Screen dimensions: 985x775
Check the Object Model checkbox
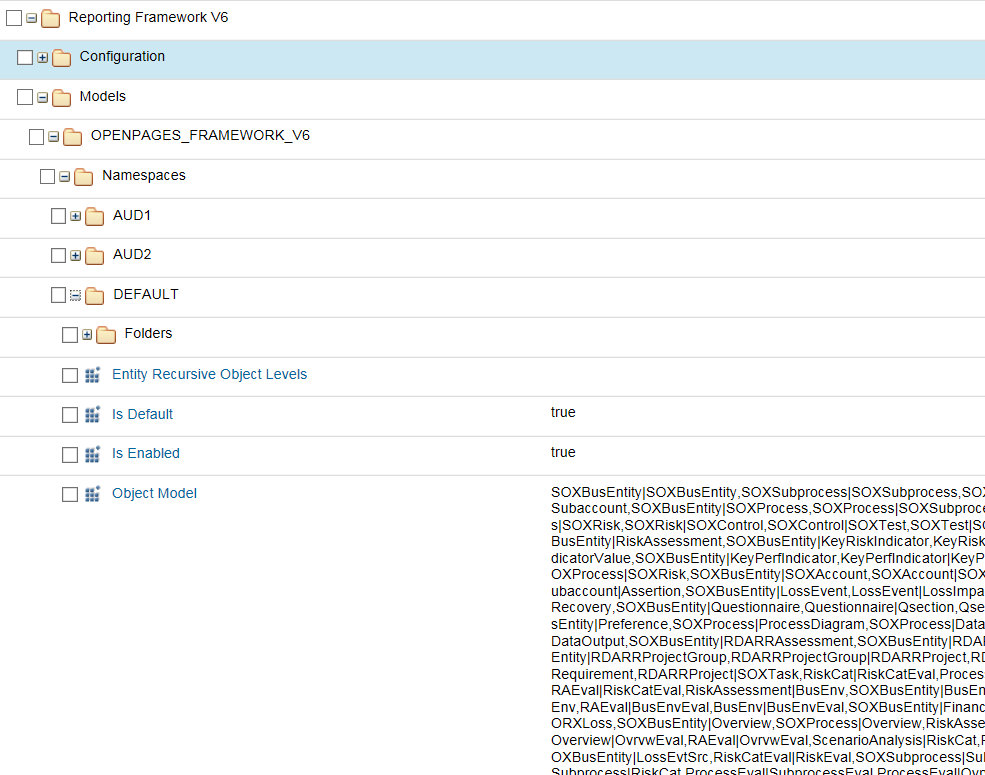point(70,495)
